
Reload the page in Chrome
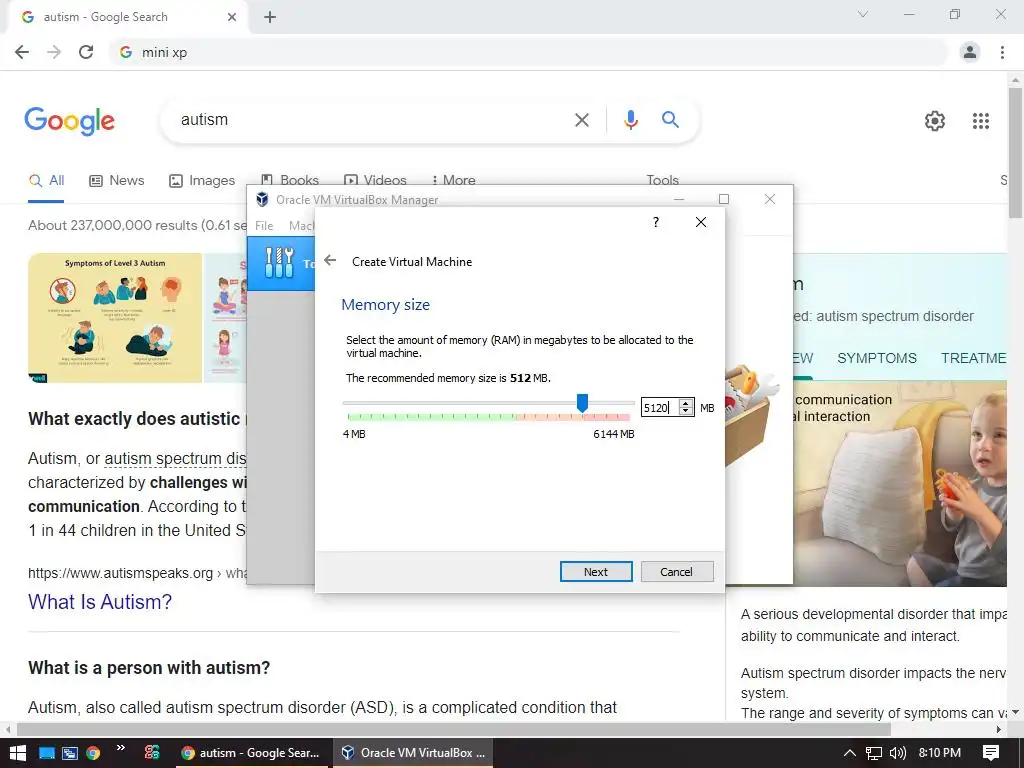click(86, 52)
